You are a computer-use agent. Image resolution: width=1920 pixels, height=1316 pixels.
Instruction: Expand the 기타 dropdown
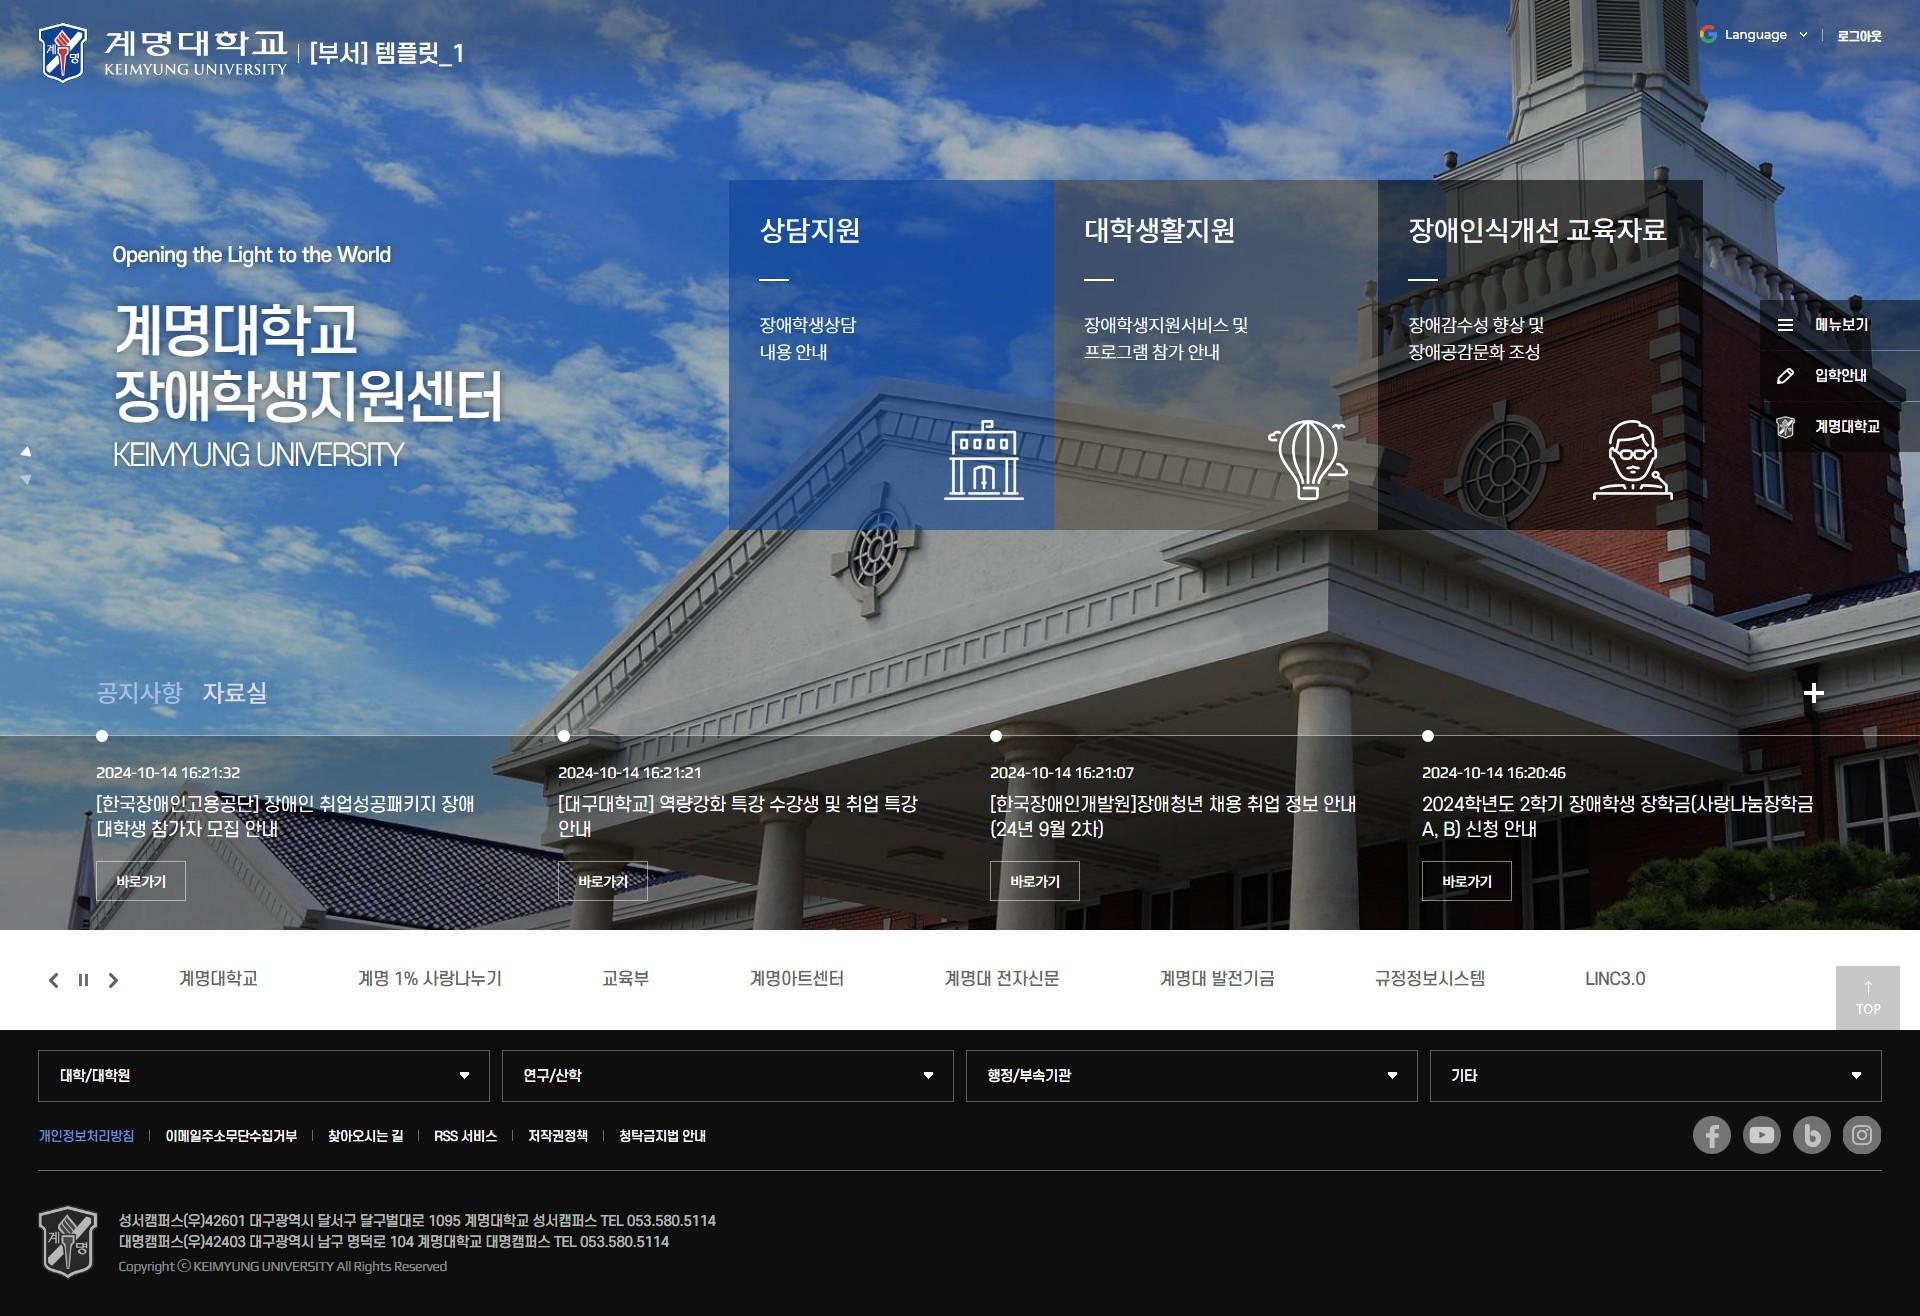click(1656, 1076)
